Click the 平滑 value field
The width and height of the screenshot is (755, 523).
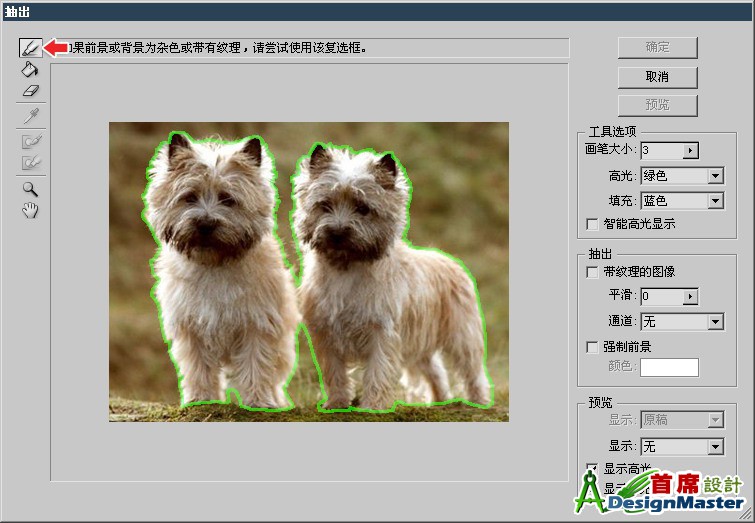[662, 296]
